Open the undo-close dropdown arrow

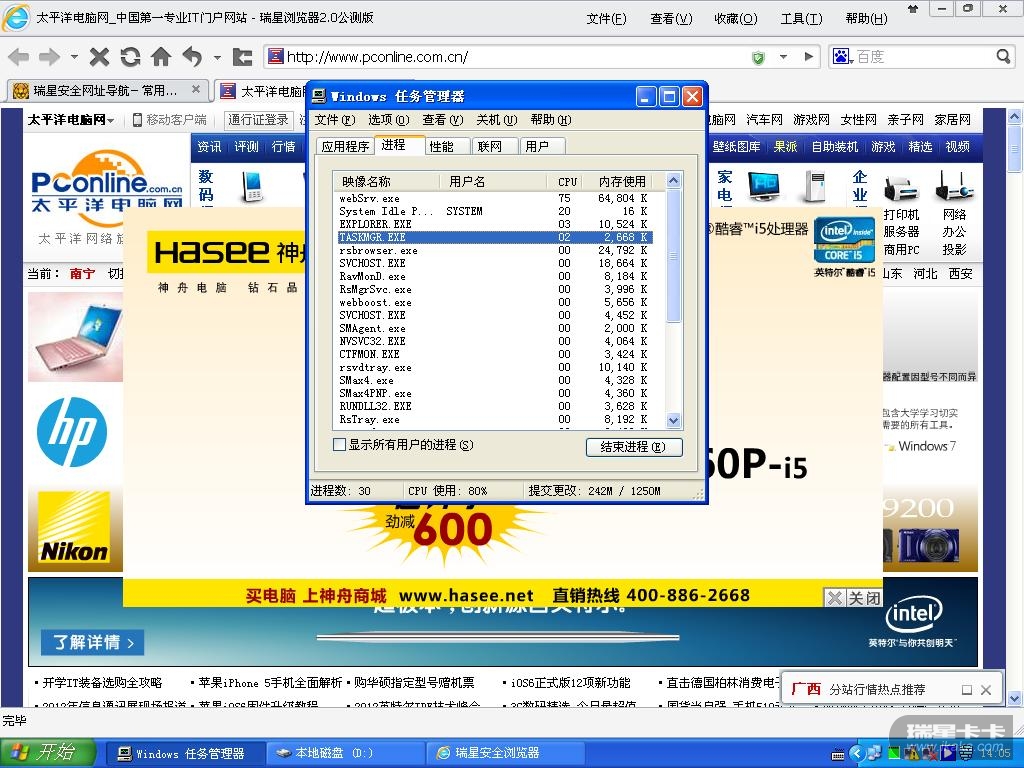tap(217, 57)
